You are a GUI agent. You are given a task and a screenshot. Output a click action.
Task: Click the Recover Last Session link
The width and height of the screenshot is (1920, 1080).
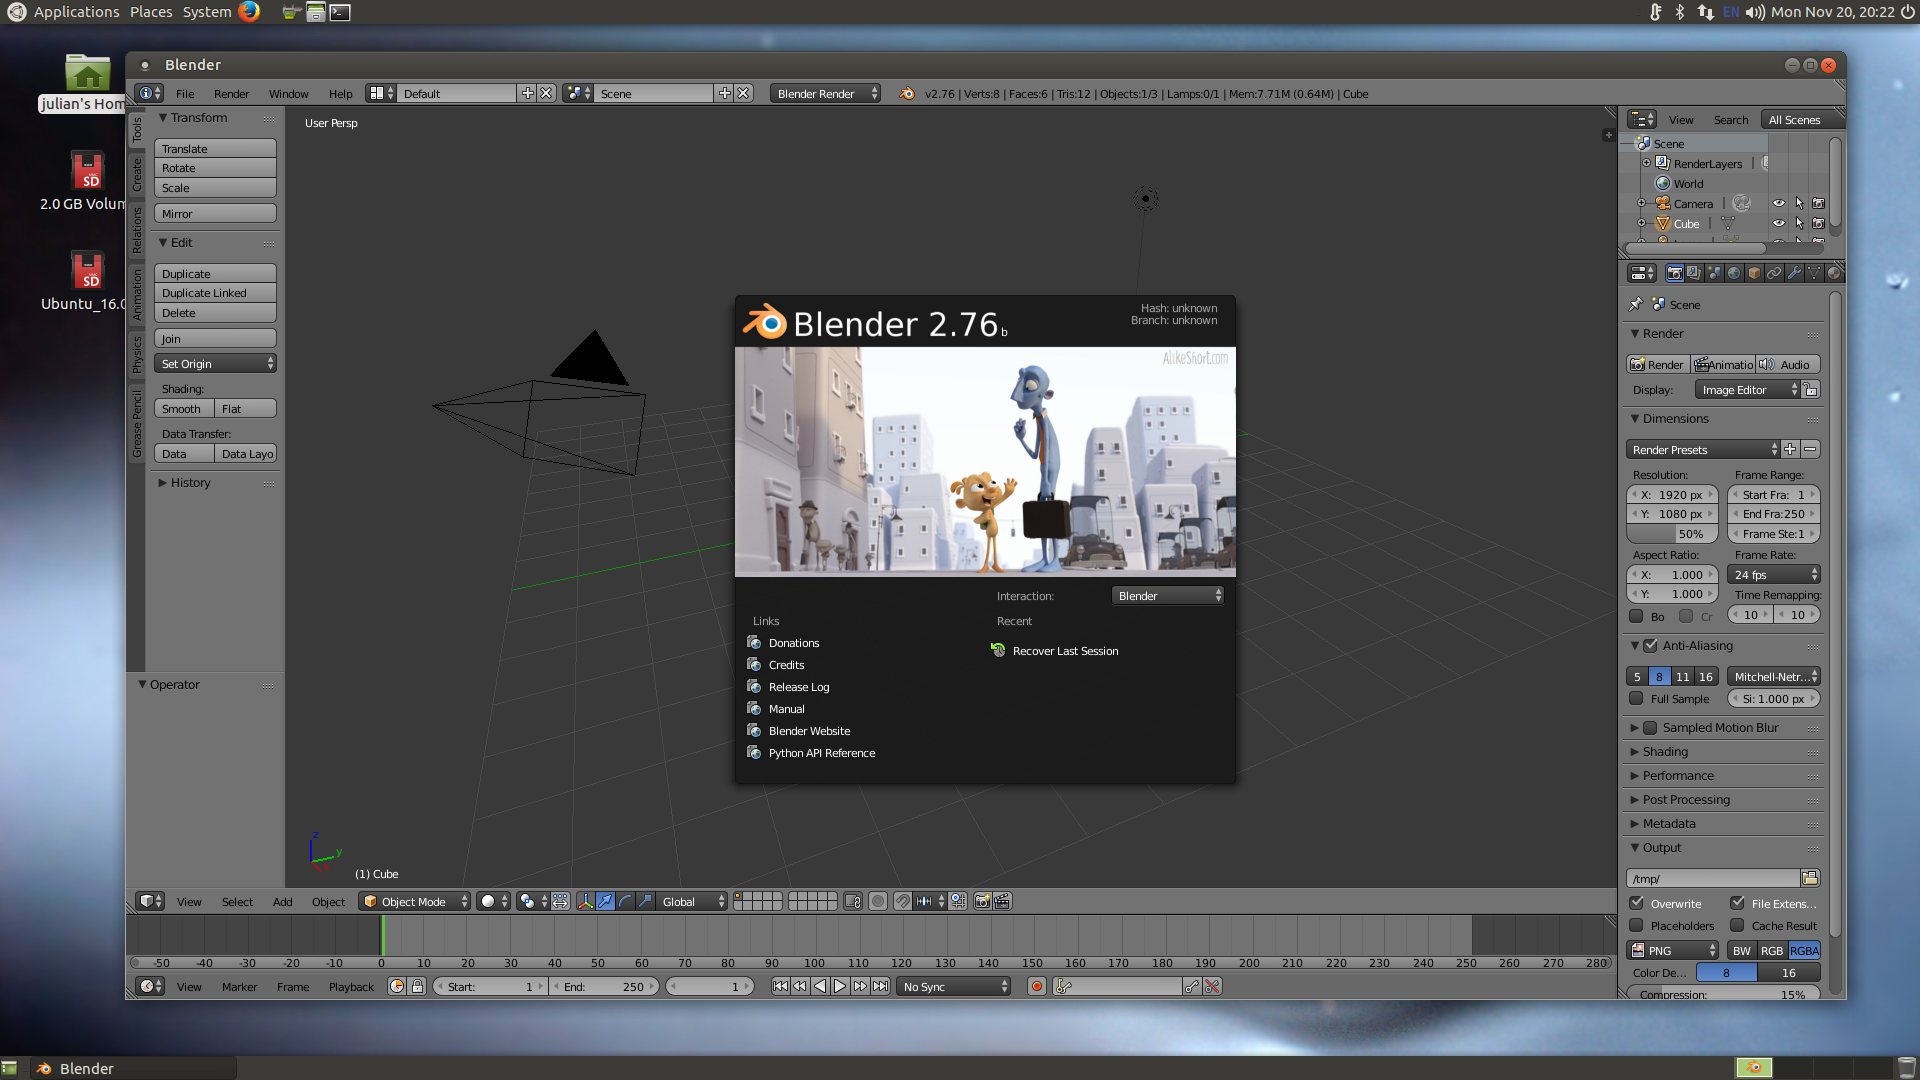[x=1065, y=651]
